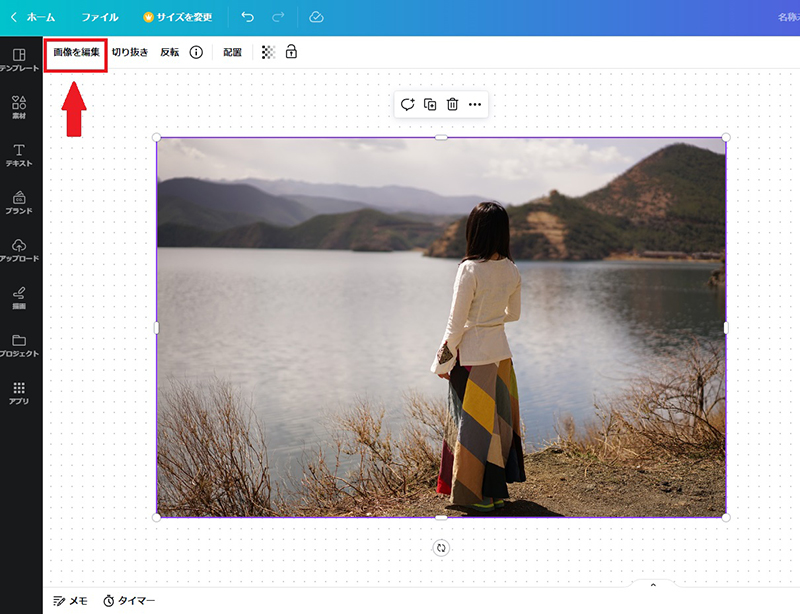Screen dimensions: 800x614
Task: Open the 素材 (Elements) panel
Action: tap(18, 105)
